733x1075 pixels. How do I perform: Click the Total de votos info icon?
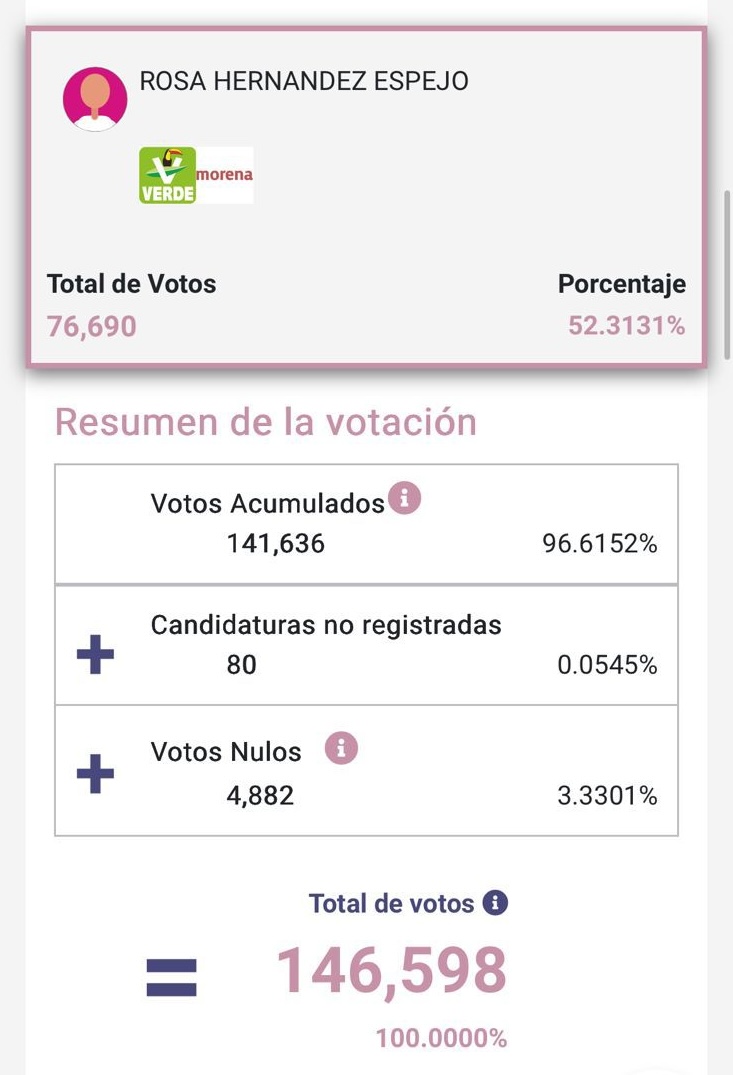[495, 903]
